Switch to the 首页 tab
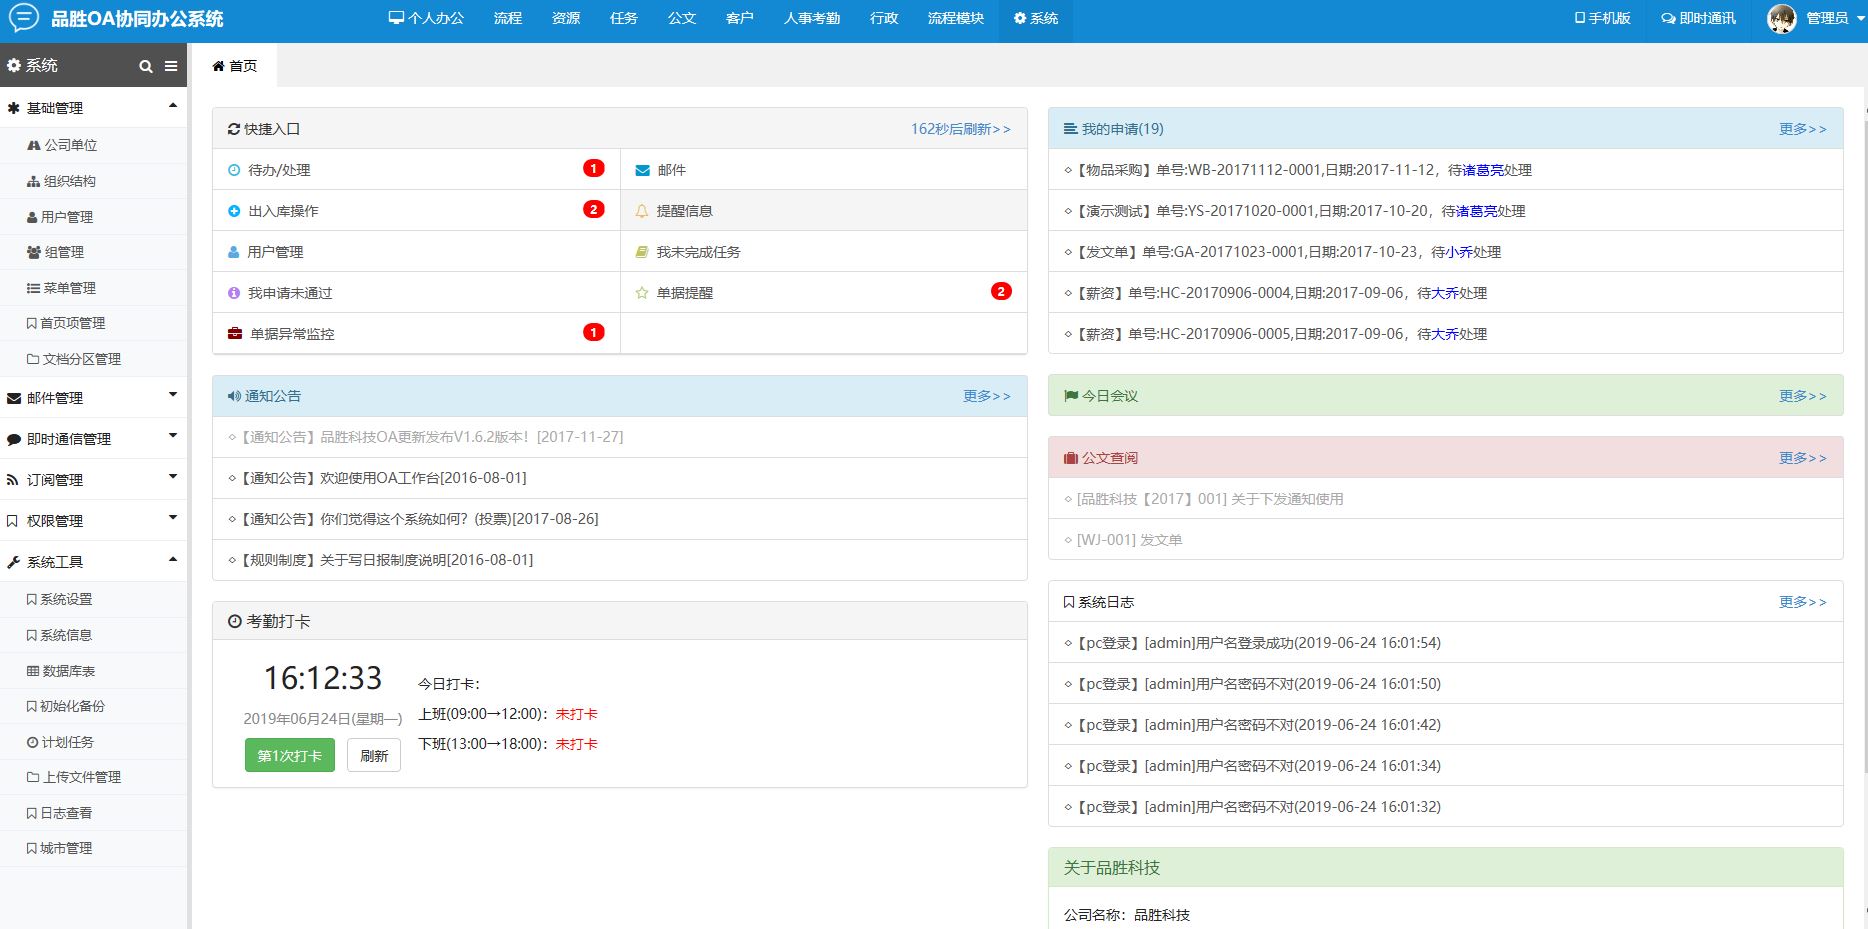Viewport: 1868px width, 929px height. coord(234,66)
